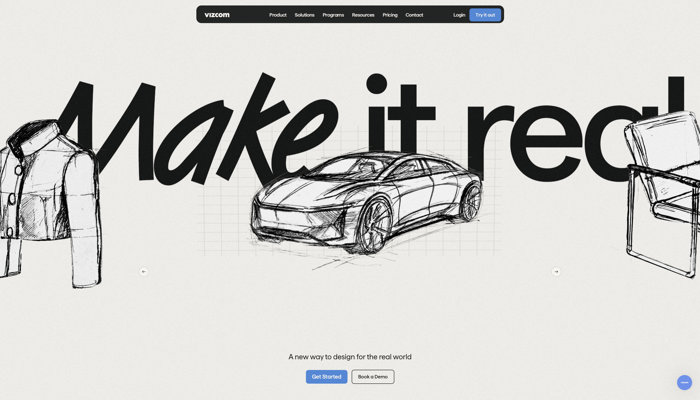Go to previous slide with left arrow
This screenshot has height=400, width=700.
143,271
